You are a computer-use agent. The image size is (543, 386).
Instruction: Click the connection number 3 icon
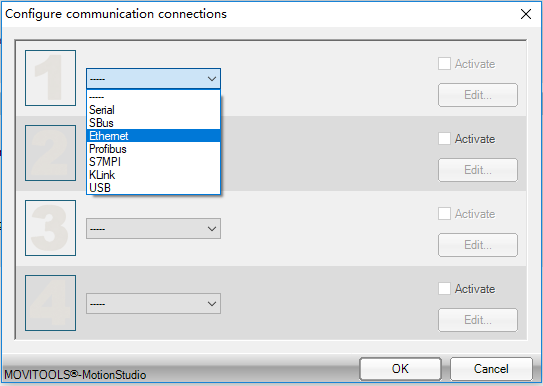pos(51,228)
